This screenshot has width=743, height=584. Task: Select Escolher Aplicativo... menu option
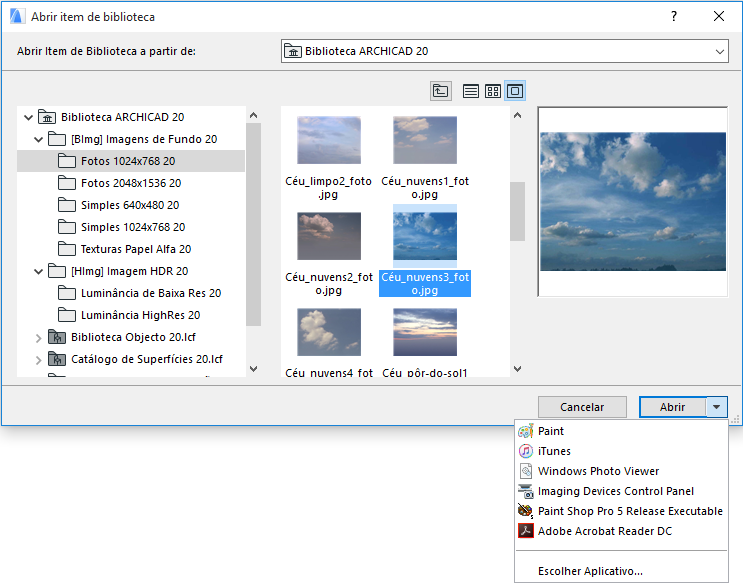(x=622, y=571)
